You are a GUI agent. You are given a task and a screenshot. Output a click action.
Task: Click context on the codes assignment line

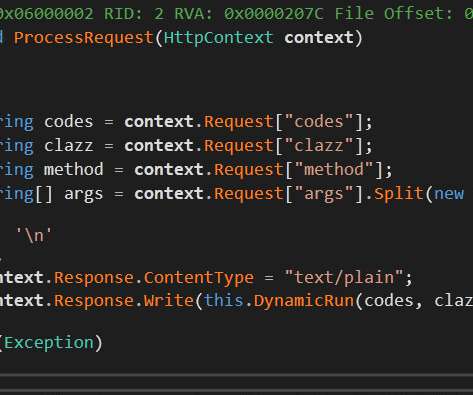click(x=159, y=121)
